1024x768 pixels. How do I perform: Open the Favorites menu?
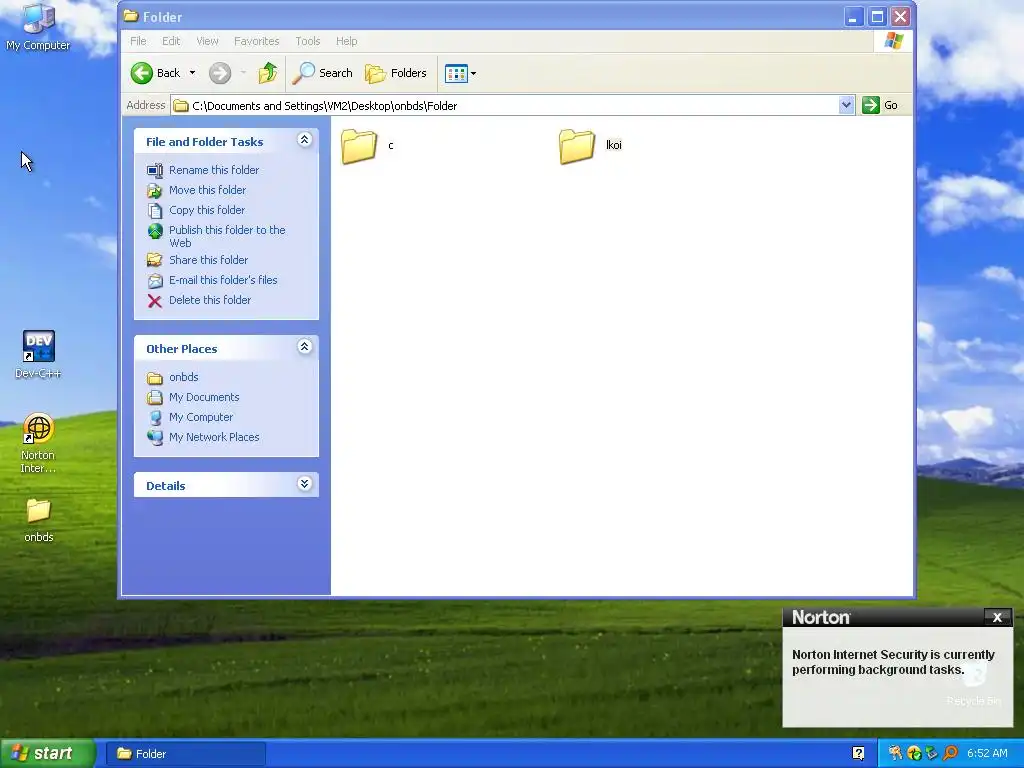click(257, 41)
